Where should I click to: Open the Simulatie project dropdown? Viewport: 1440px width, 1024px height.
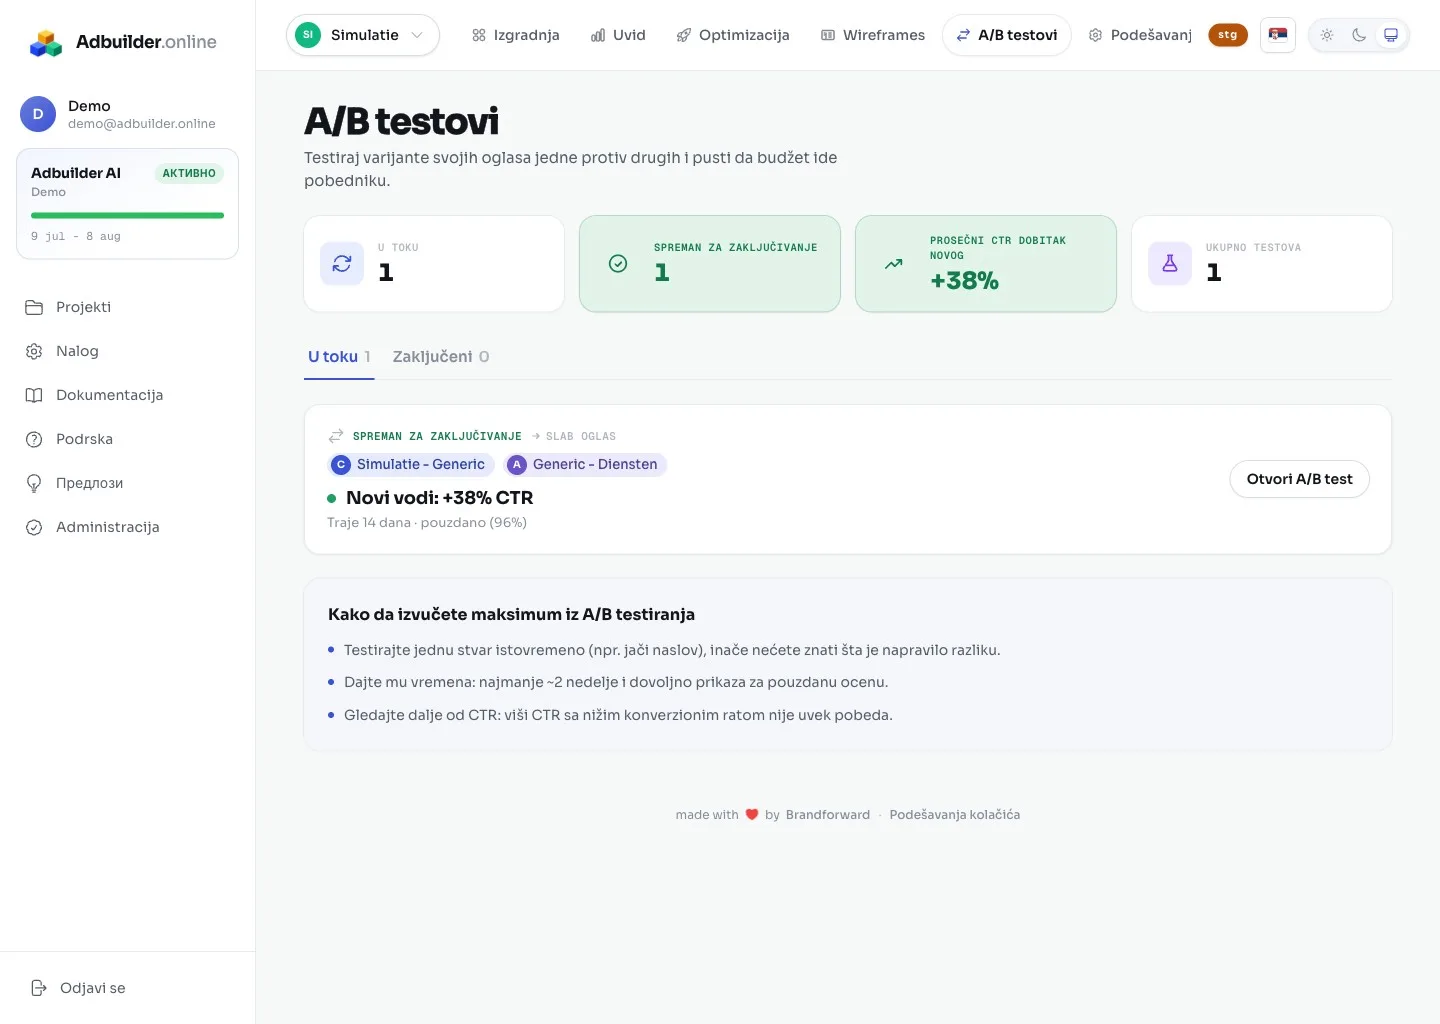click(363, 35)
